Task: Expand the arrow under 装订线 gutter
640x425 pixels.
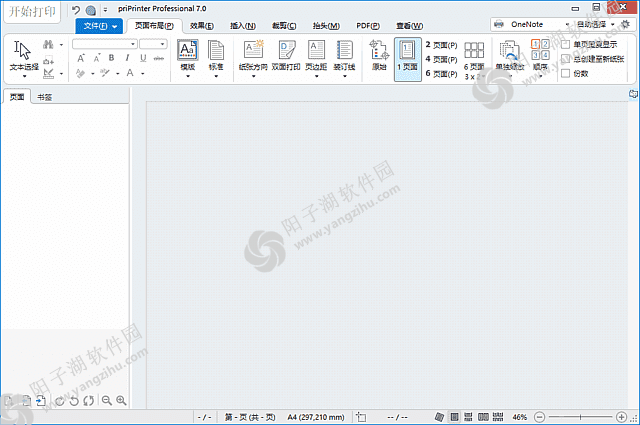Action: [x=344, y=76]
